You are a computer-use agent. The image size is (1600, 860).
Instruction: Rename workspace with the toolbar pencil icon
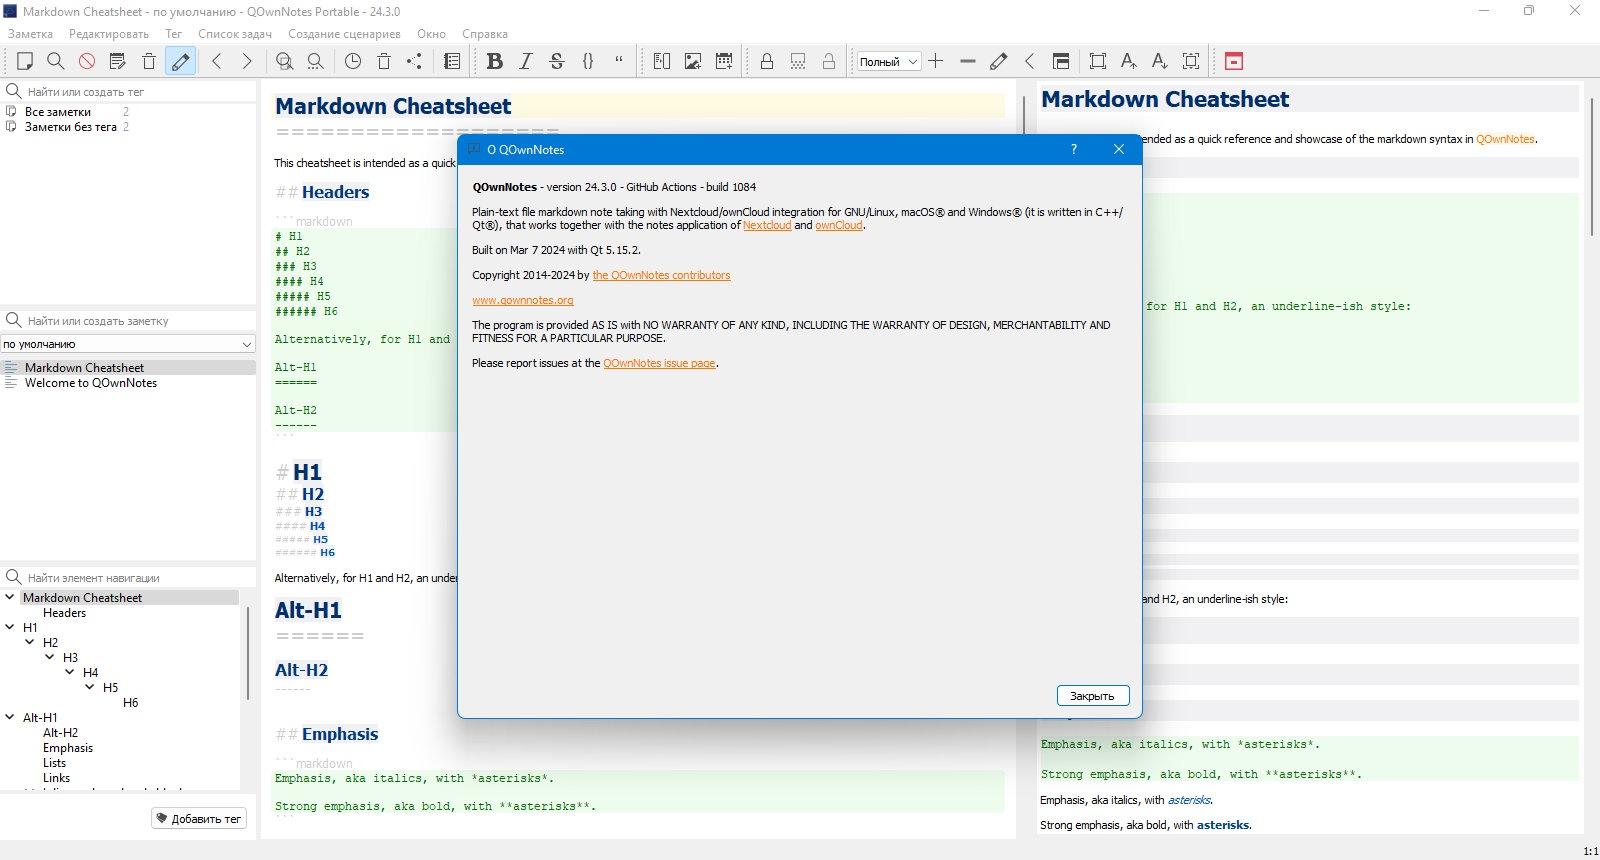pos(998,61)
